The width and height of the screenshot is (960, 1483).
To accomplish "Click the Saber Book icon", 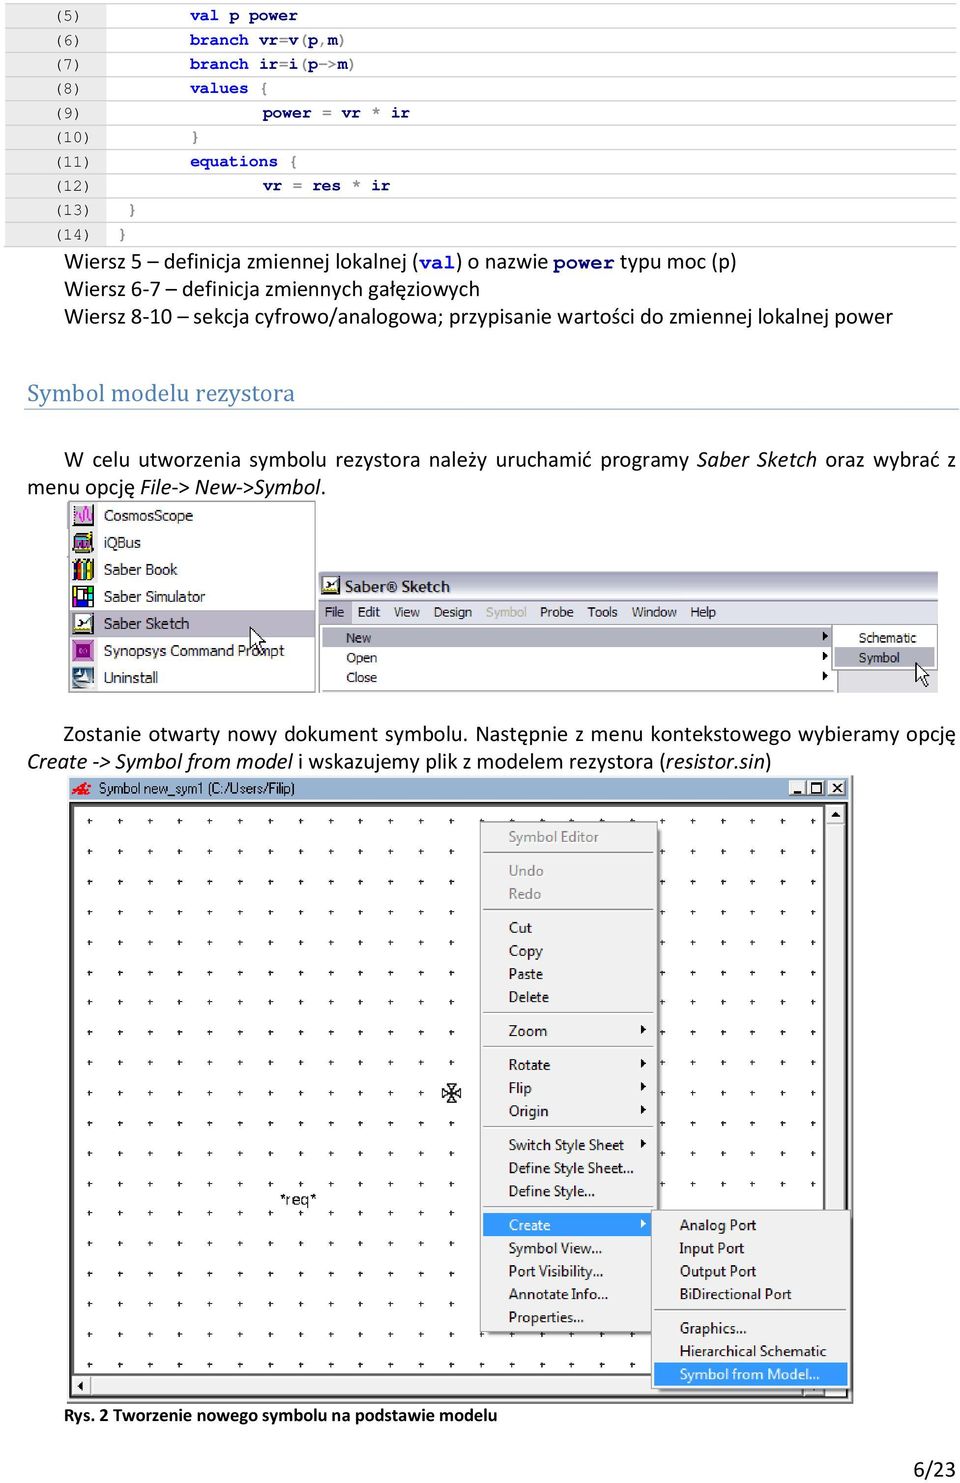I will tap(83, 569).
